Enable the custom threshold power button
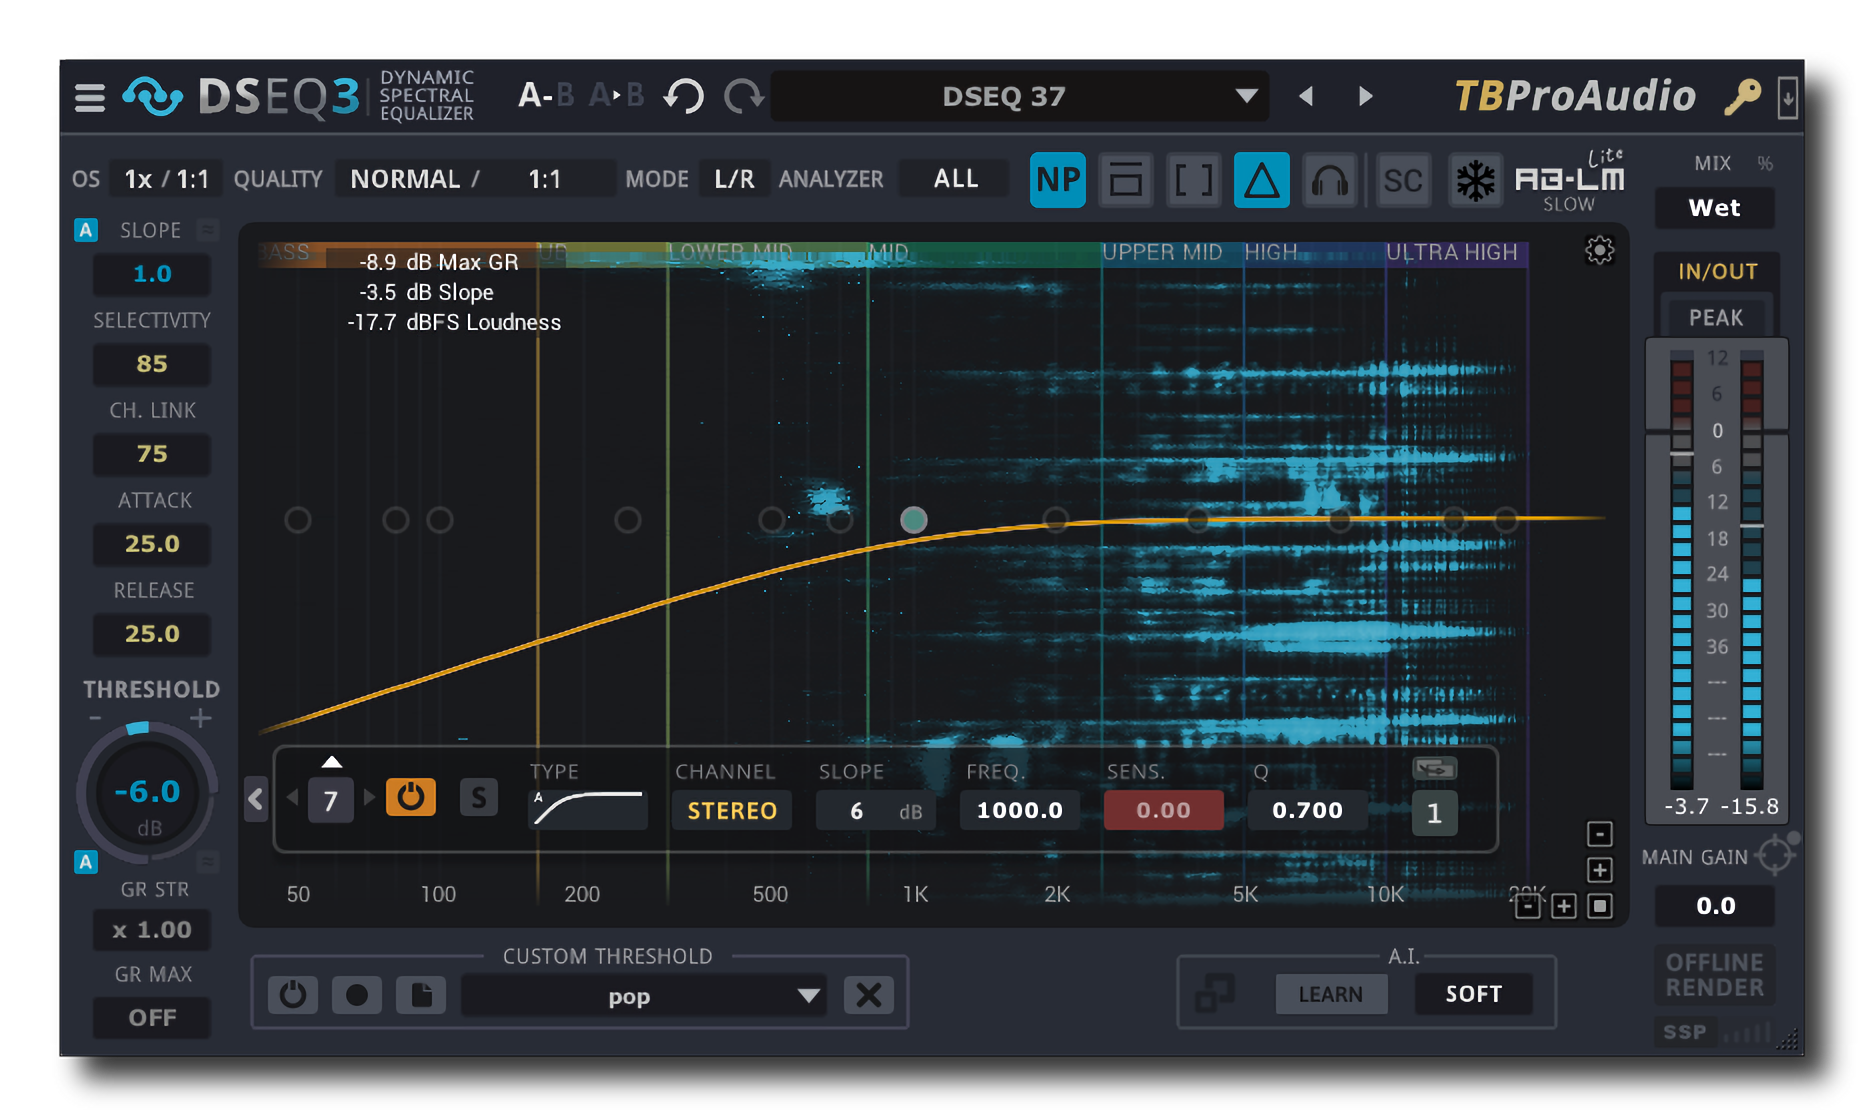Viewport: 1864px width, 1116px height. click(x=292, y=994)
